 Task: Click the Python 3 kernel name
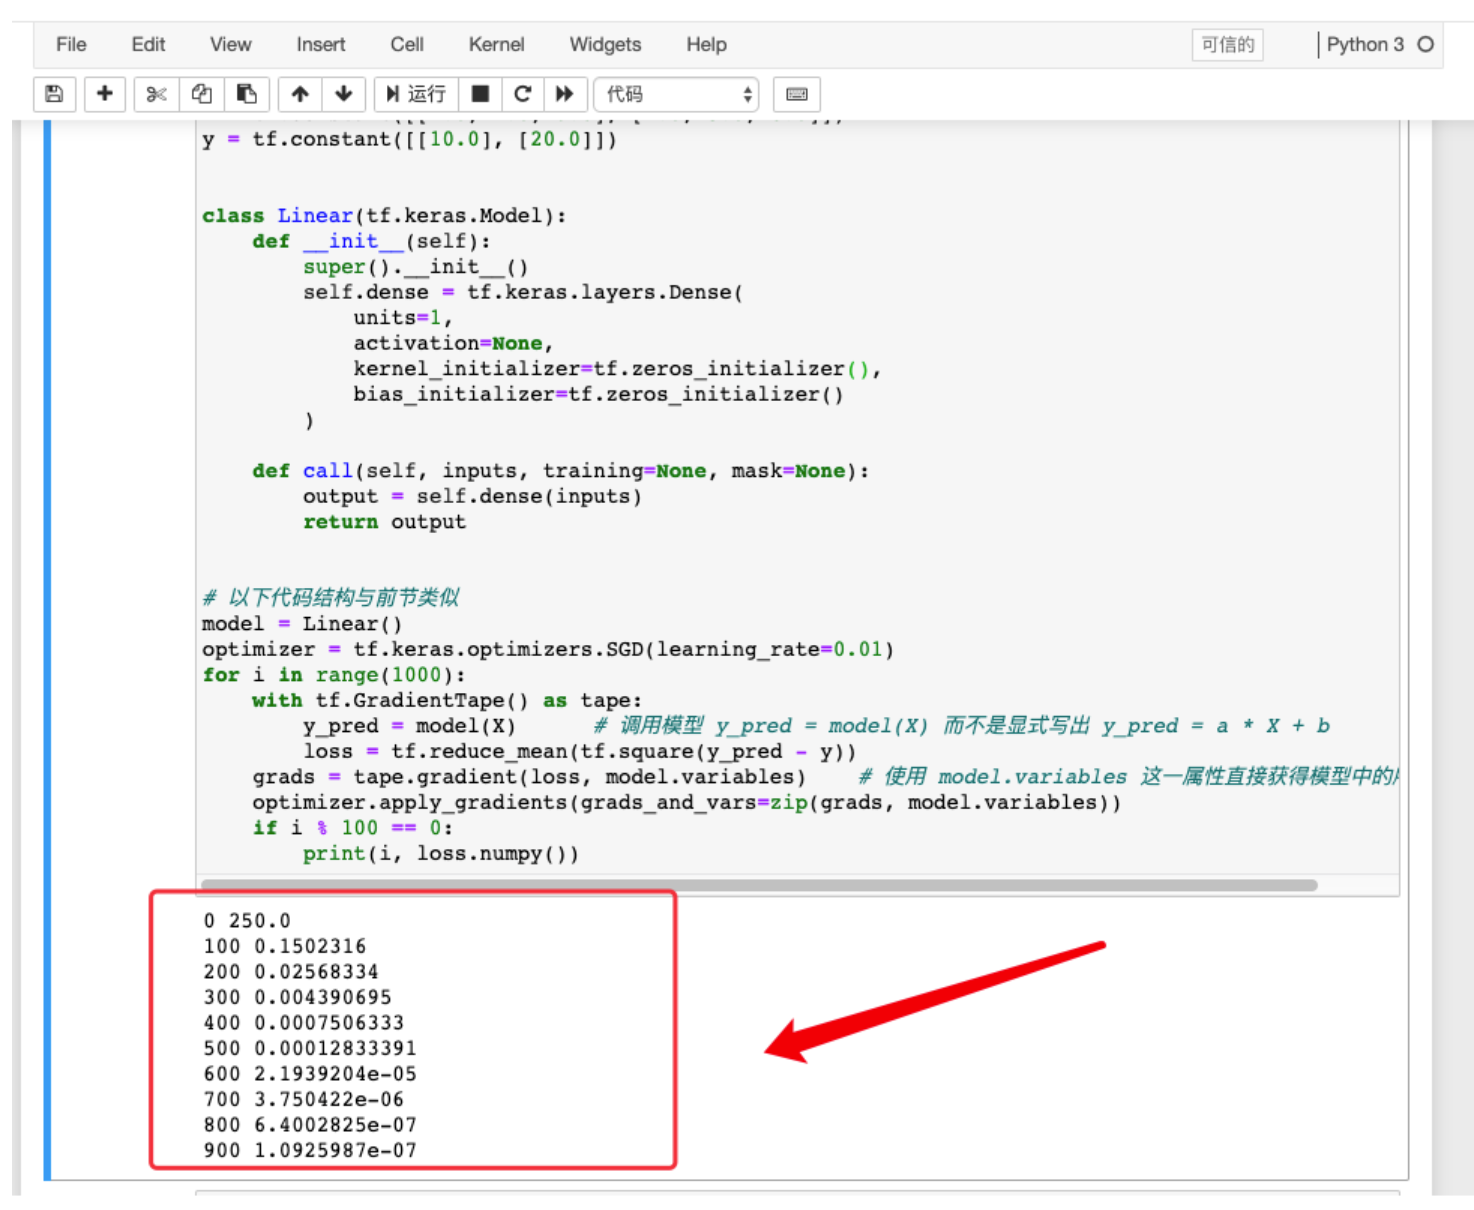pyautogui.click(x=1365, y=44)
